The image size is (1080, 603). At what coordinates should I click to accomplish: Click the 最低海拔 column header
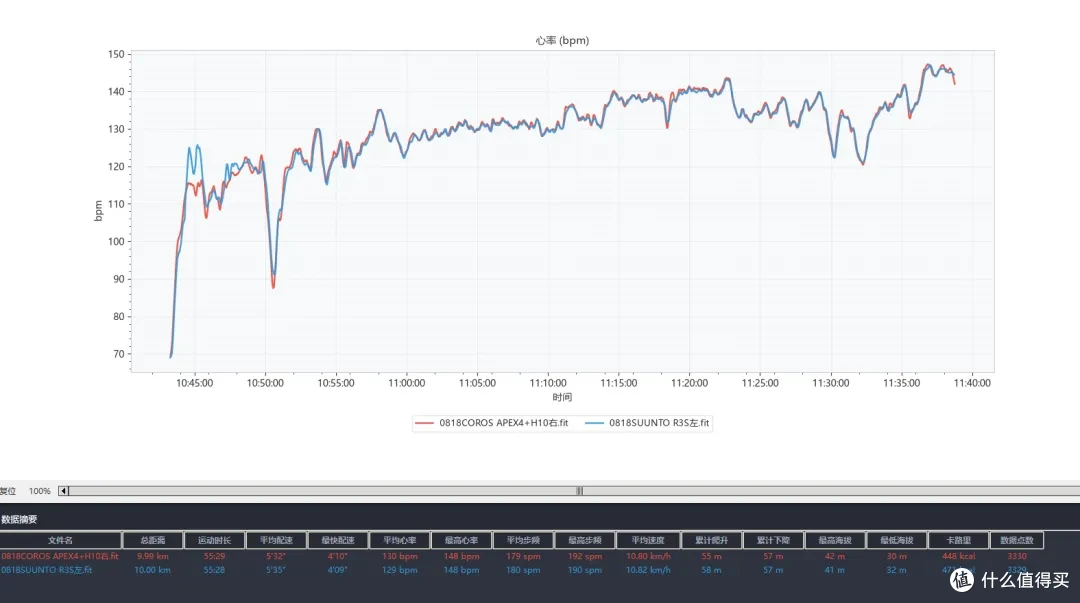(x=897, y=540)
